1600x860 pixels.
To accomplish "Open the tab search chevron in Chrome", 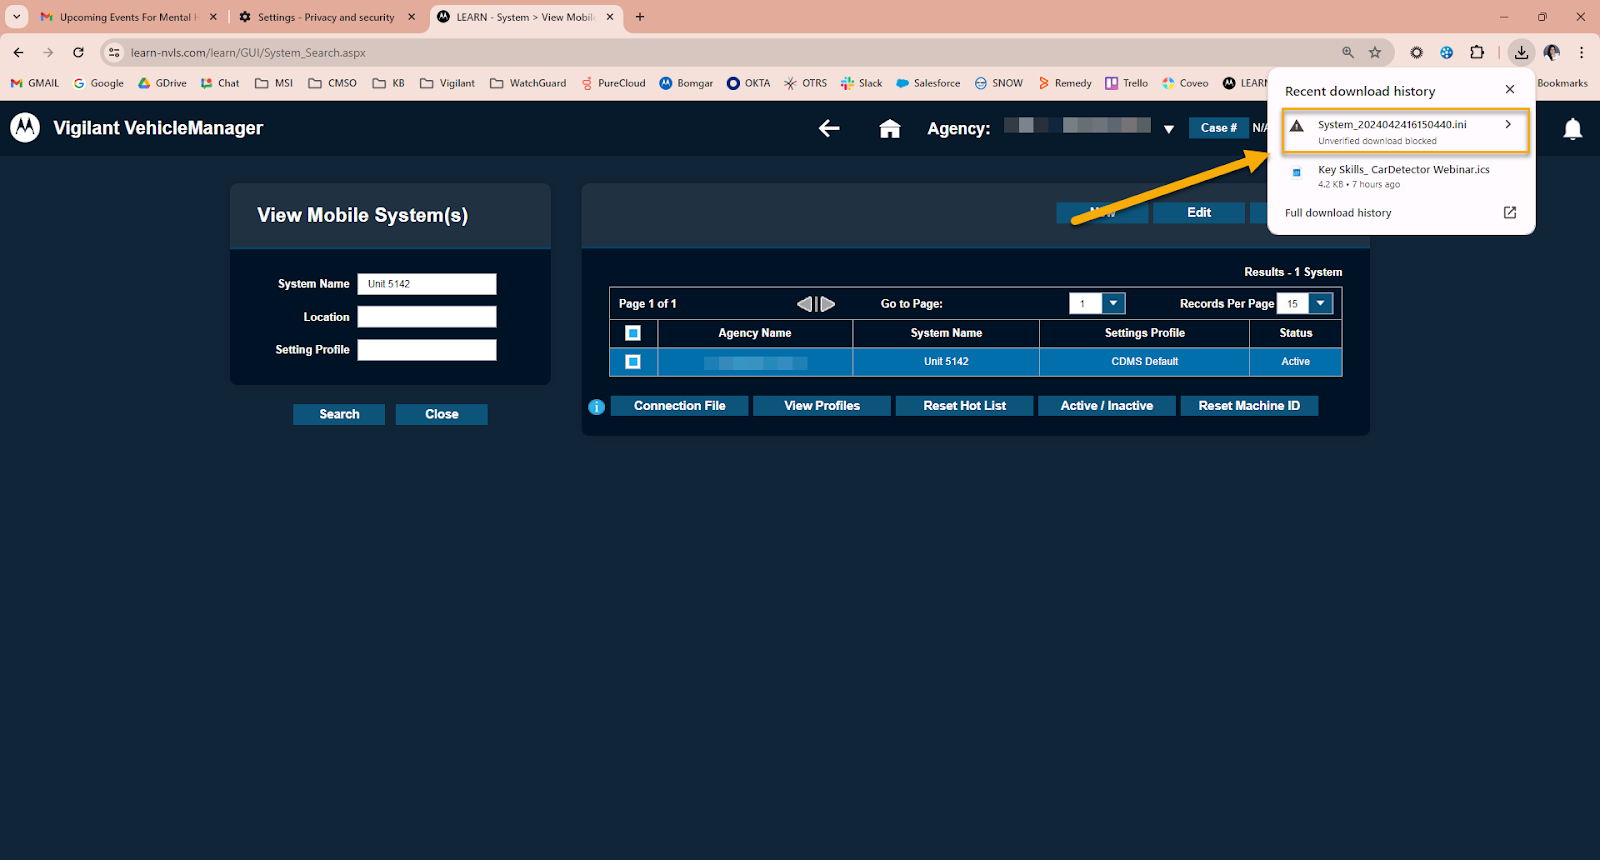I will [17, 16].
